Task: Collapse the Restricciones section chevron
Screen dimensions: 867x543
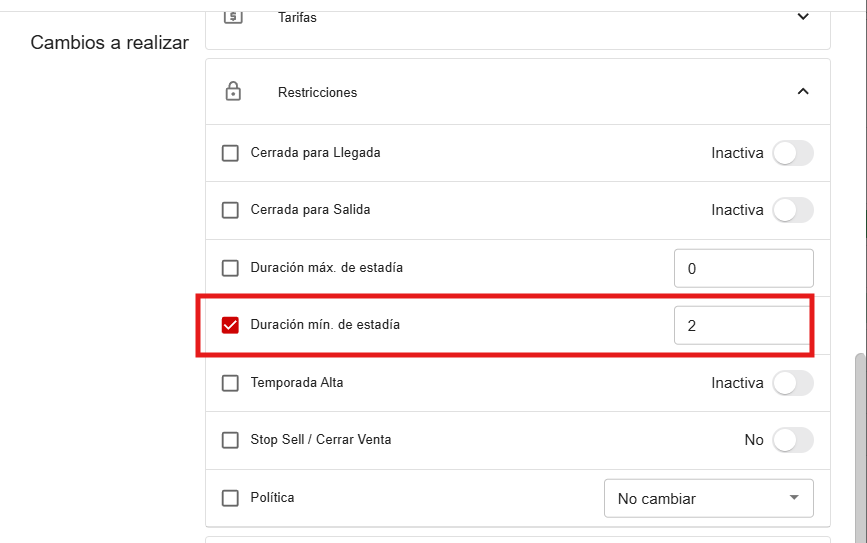Action: [x=802, y=92]
